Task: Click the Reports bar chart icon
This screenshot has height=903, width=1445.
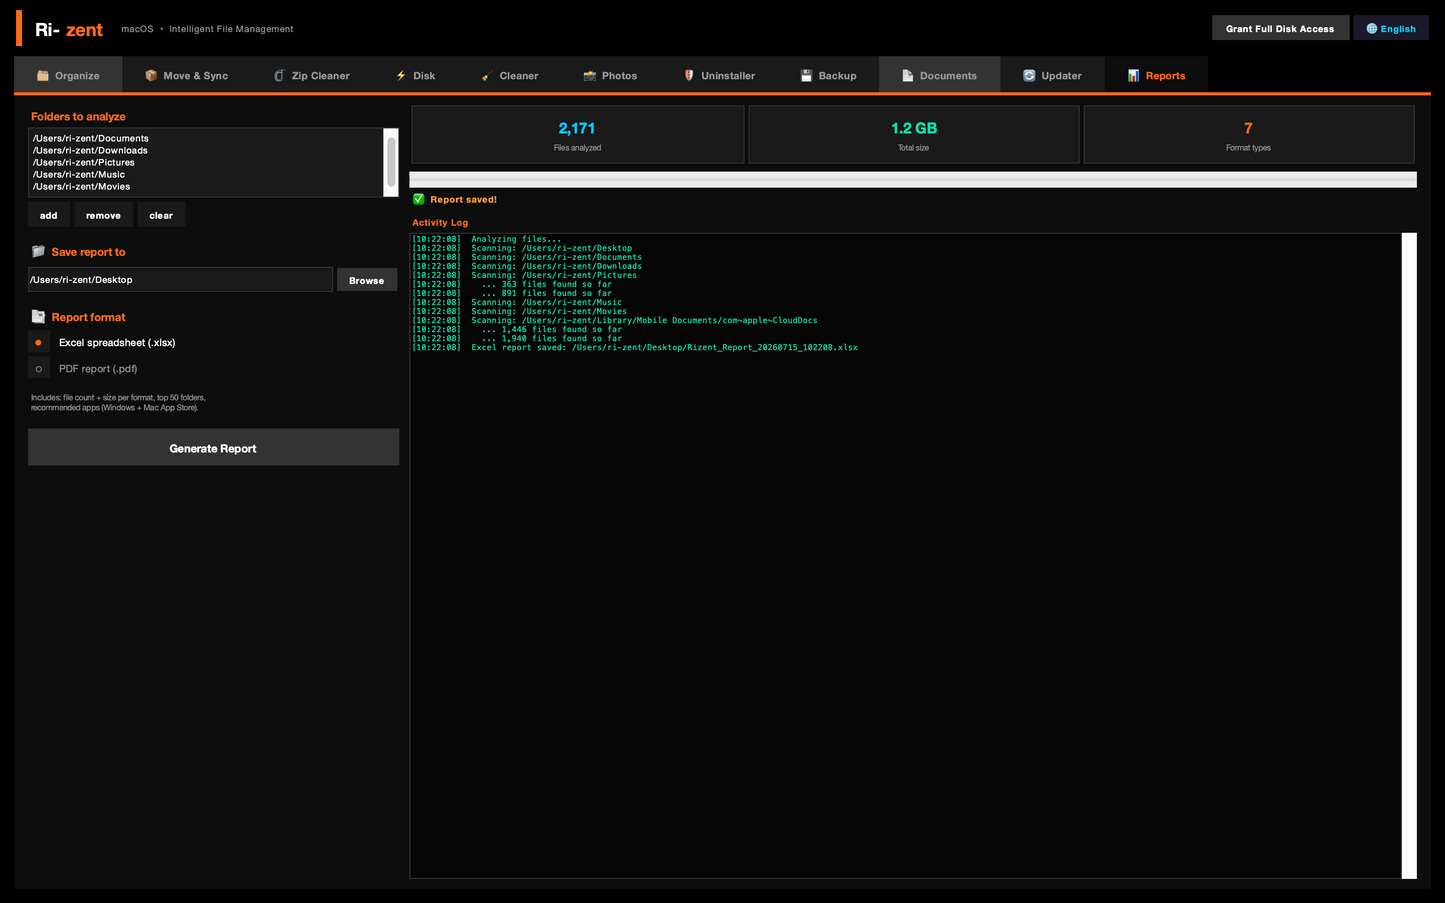Action: [x=1133, y=75]
